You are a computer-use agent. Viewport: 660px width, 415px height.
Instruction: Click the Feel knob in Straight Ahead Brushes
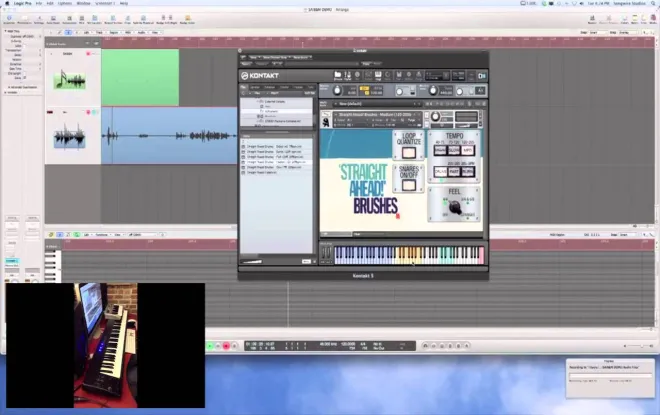[454, 208]
